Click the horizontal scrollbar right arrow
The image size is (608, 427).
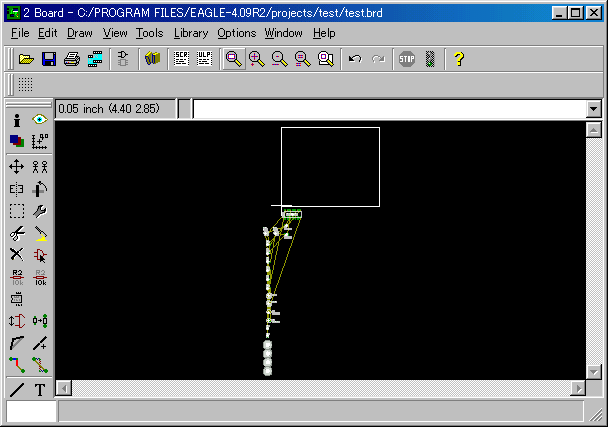click(578, 388)
